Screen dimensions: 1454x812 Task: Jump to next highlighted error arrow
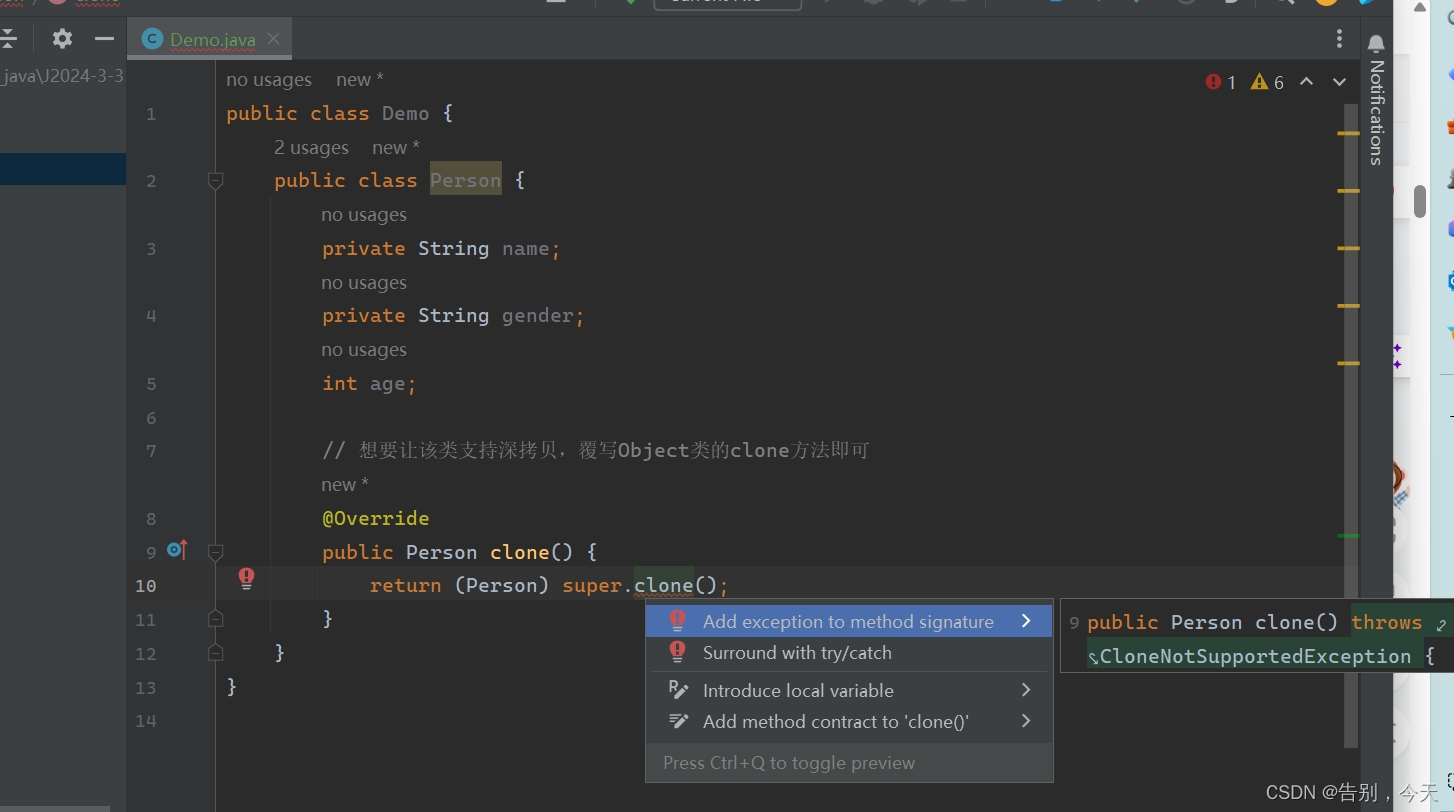1339,82
